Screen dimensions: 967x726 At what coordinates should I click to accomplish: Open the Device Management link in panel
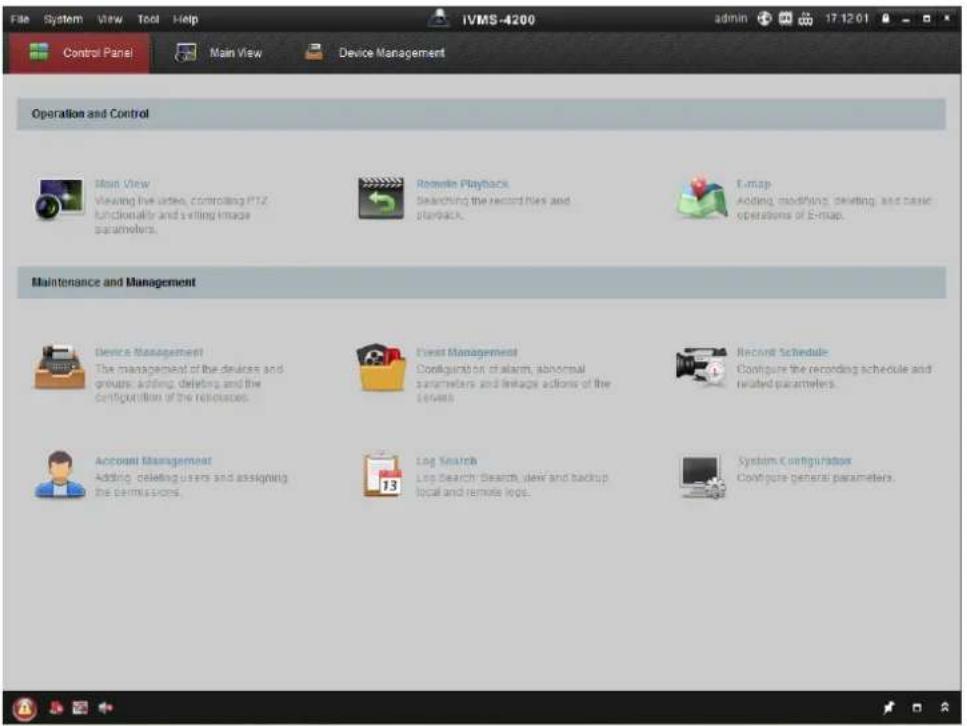point(149,352)
